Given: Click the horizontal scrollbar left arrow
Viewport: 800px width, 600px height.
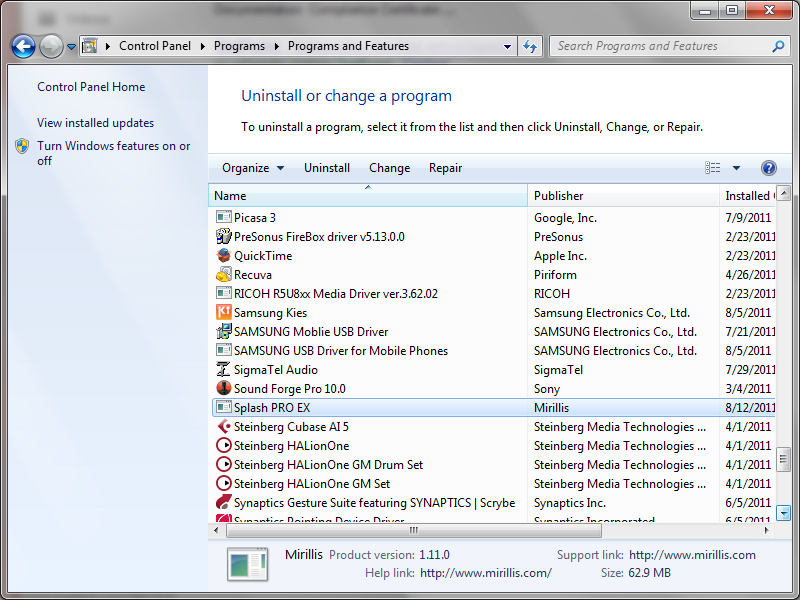Looking at the screenshot, I should [x=216, y=531].
